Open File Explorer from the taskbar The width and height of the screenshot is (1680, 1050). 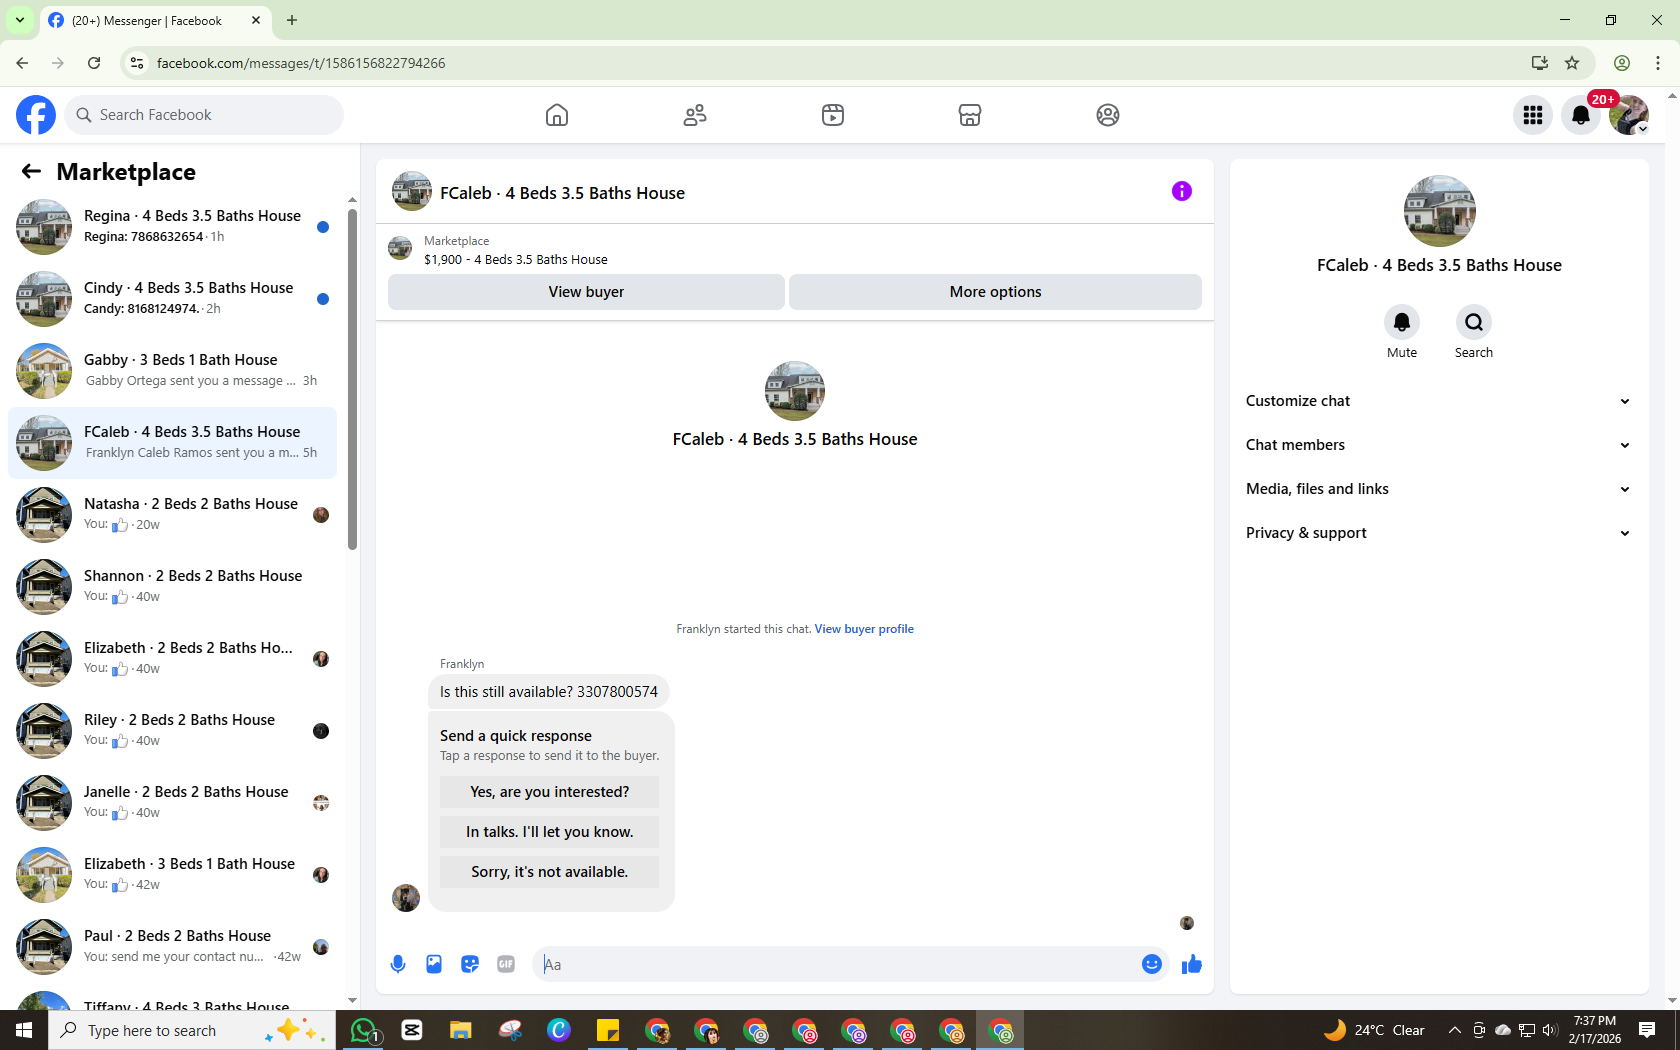tap(460, 1030)
